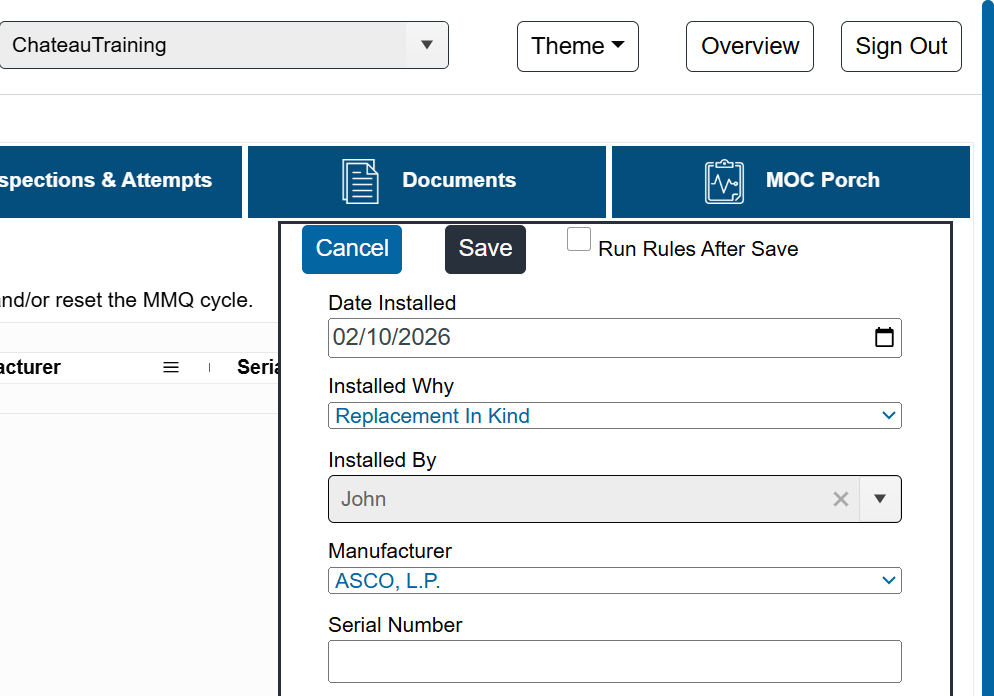994x696 pixels.
Task: Go to the Overview page
Action: (x=750, y=46)
